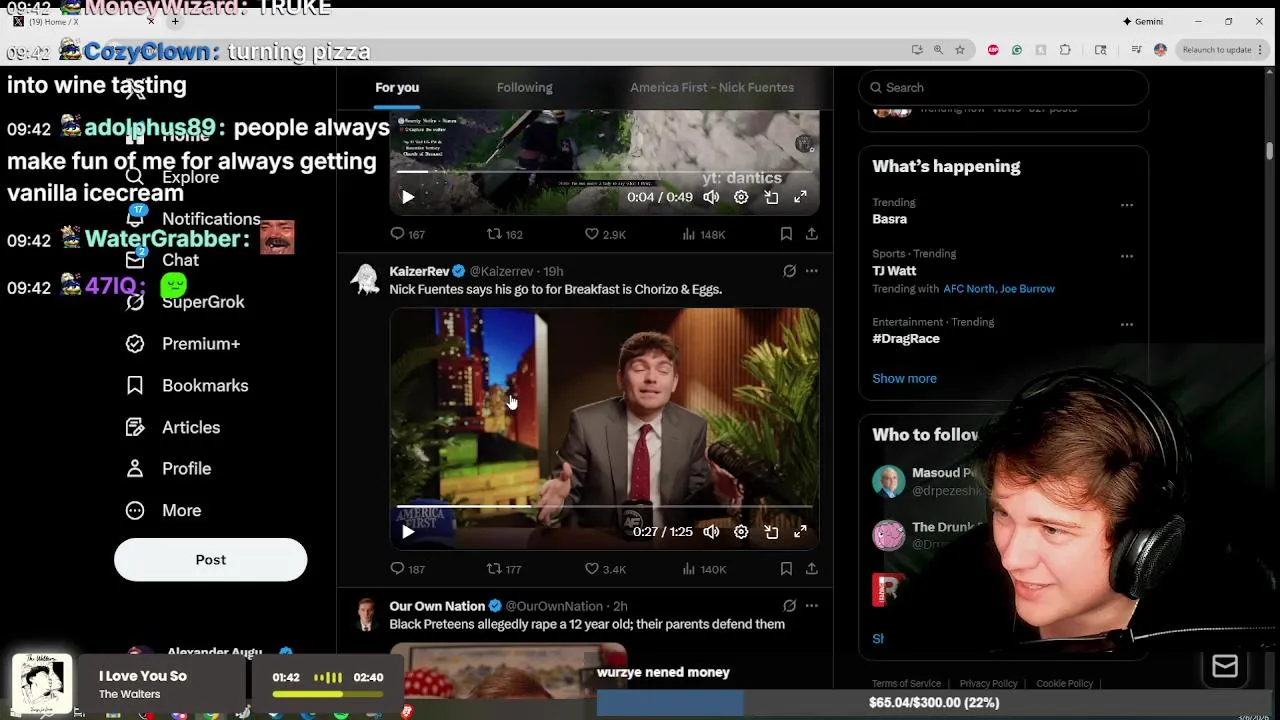View analytics showing 148K views
The height and width of the screenshot is (720, 1280).
[703, 234]
